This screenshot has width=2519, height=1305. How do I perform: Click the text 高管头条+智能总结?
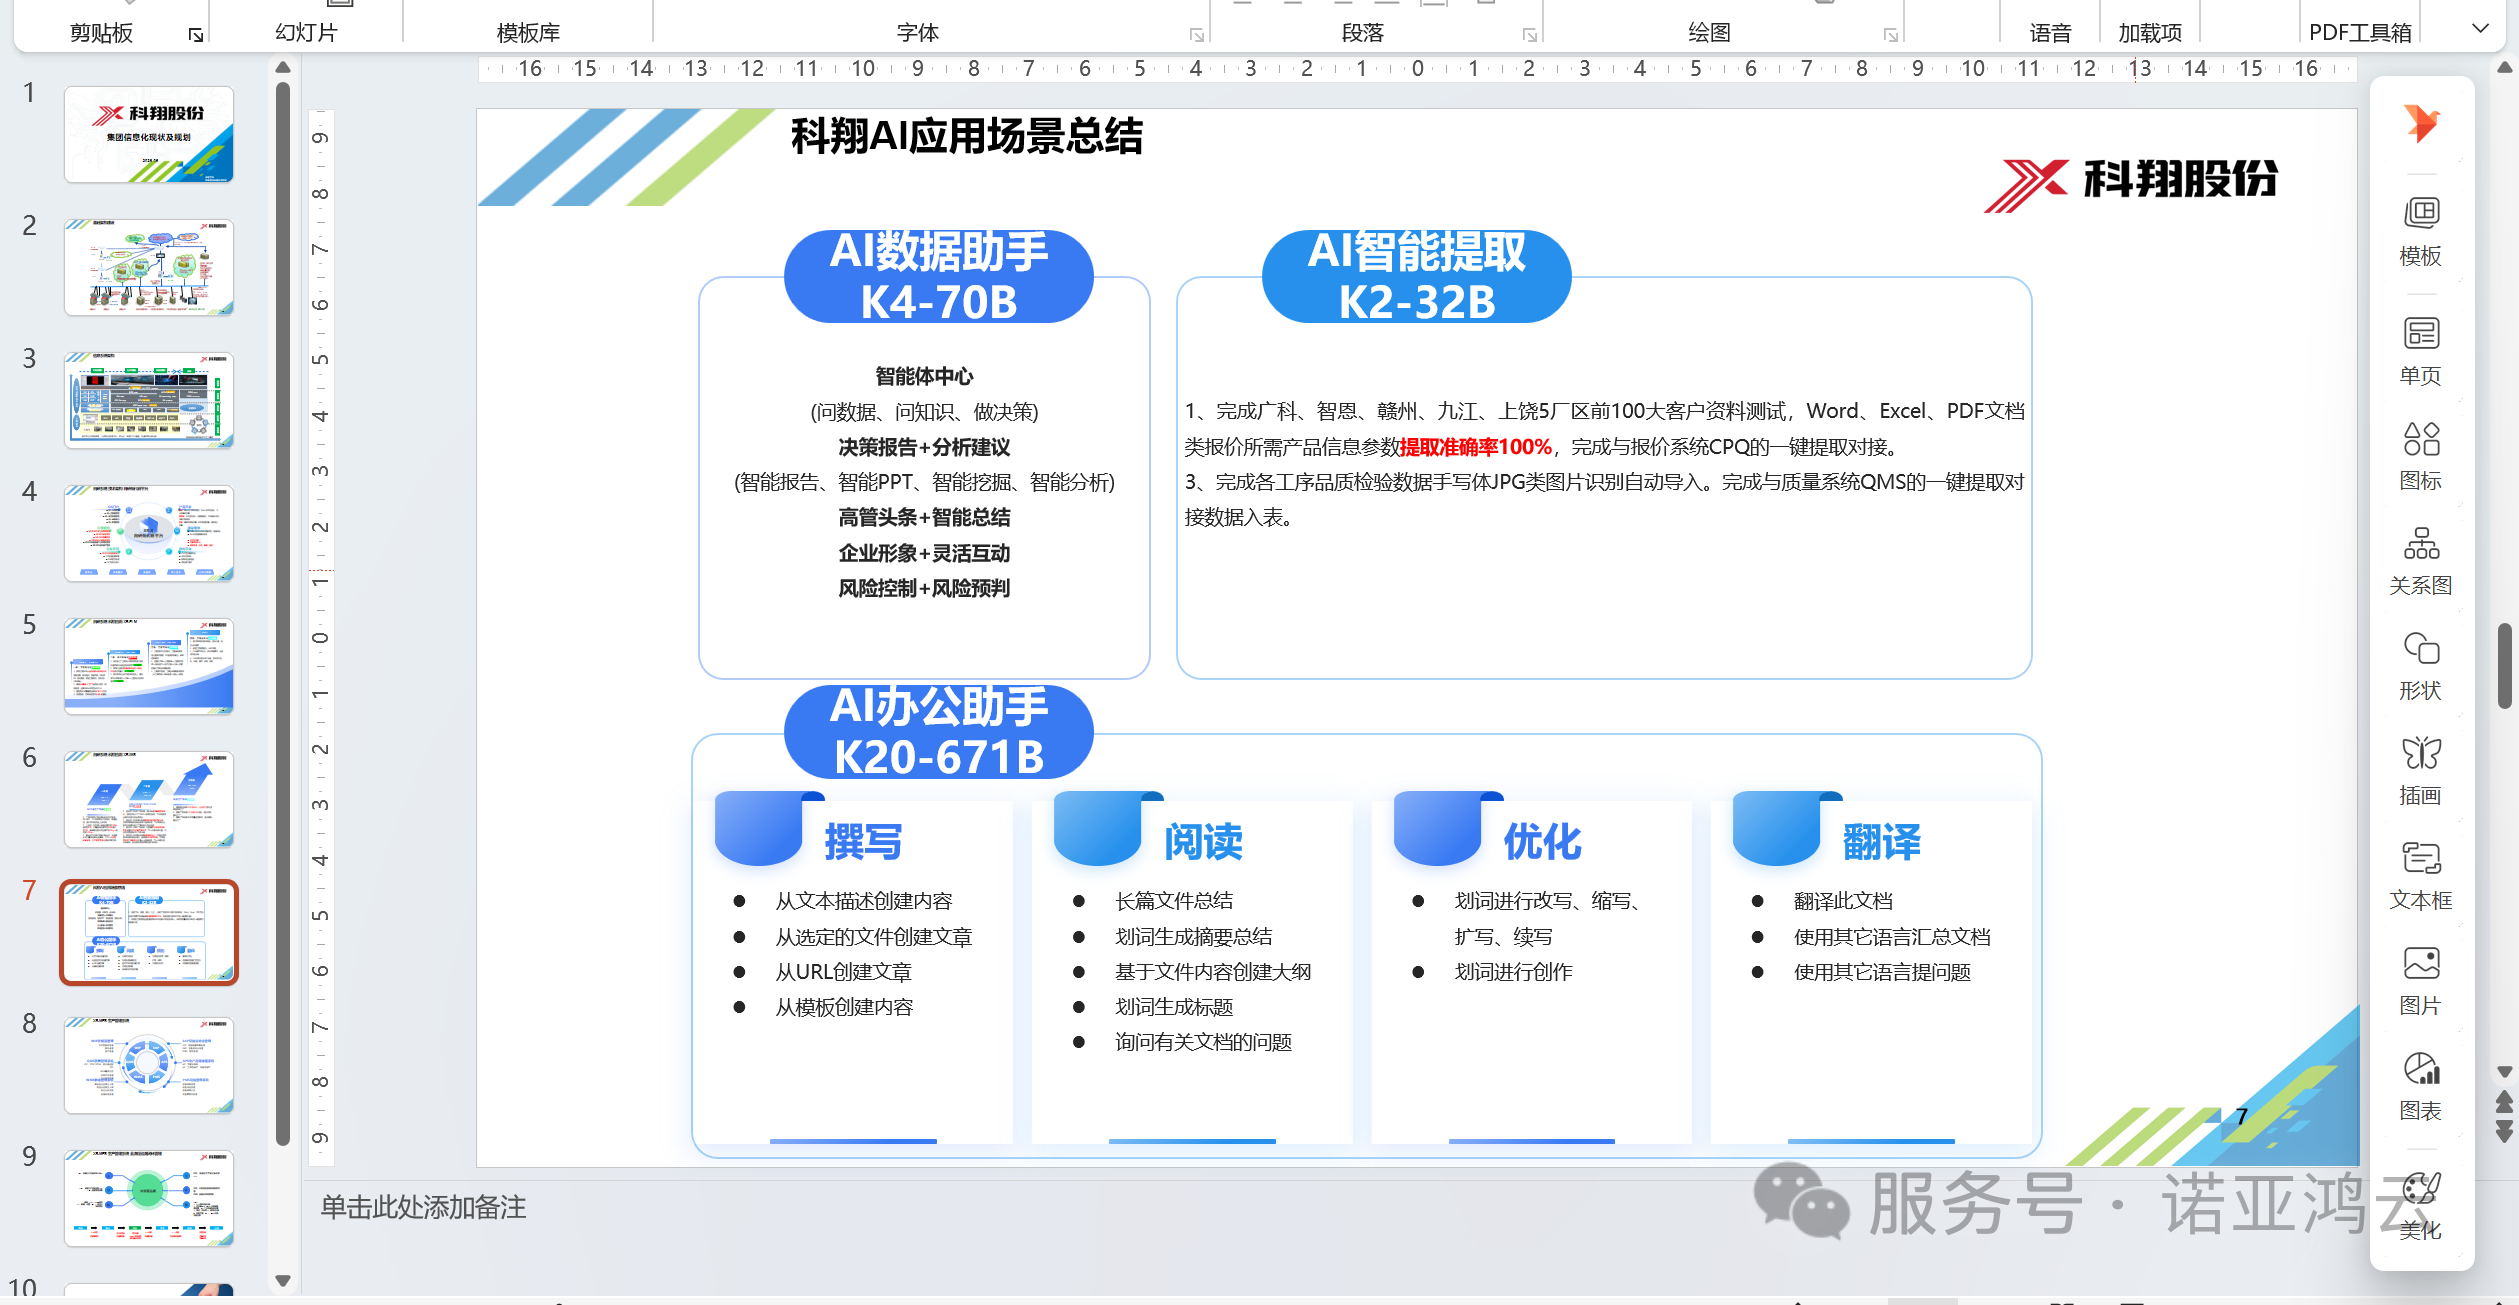(924, 517)
